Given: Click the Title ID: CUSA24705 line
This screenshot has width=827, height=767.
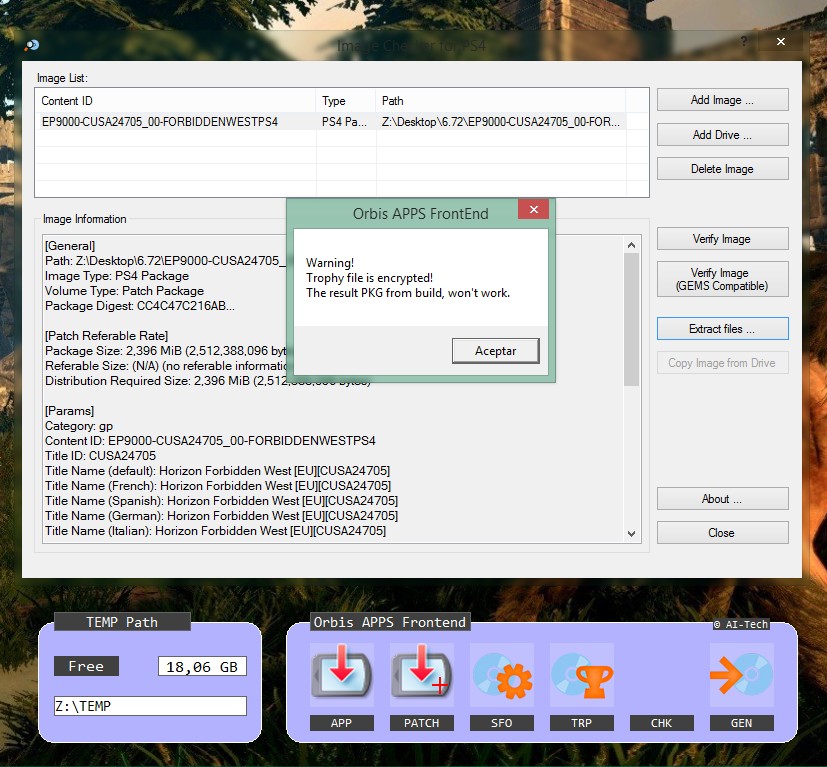Looking at the screenshot, I should tap(101, 455).
